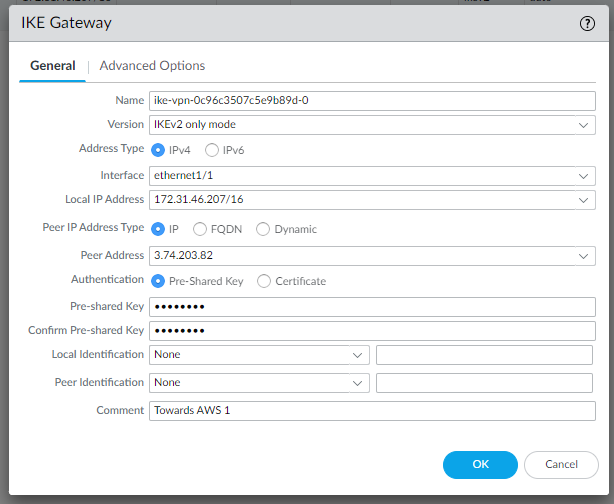Switch to the Advanced Options tab
614x504 pixels.
coord(152,66)
